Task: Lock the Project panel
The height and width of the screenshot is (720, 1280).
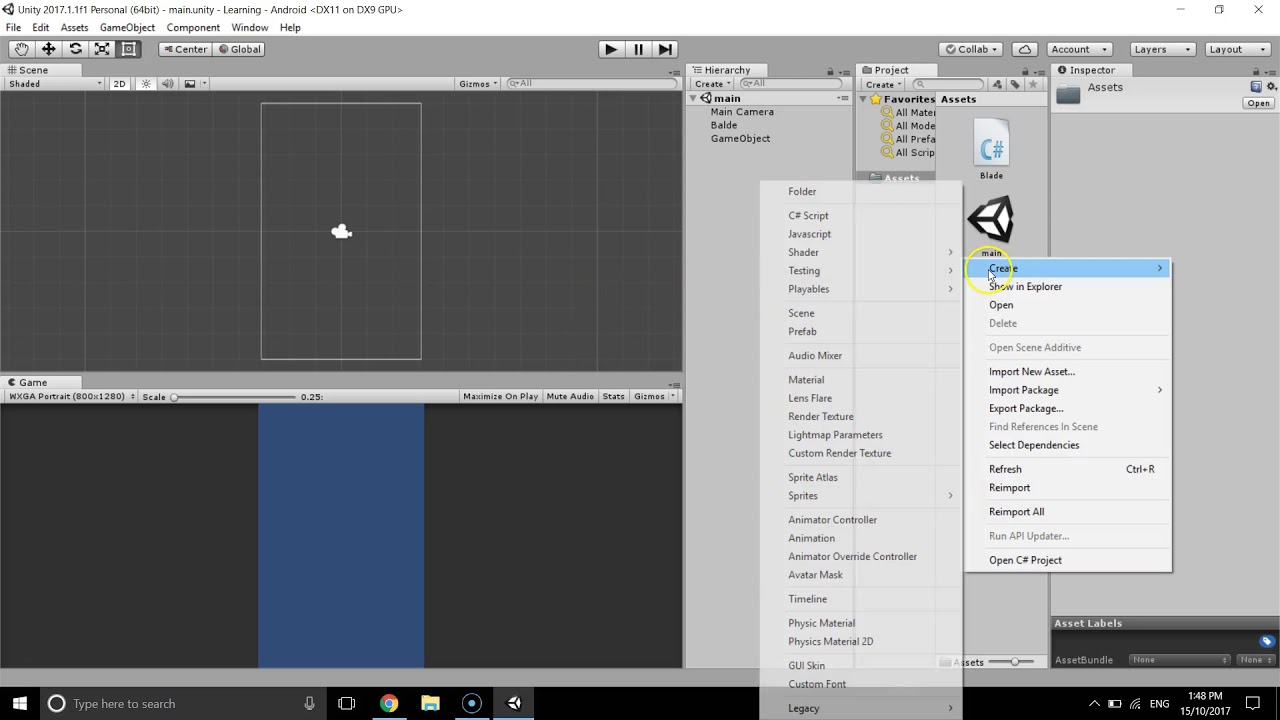Action: coord(1027,71)
